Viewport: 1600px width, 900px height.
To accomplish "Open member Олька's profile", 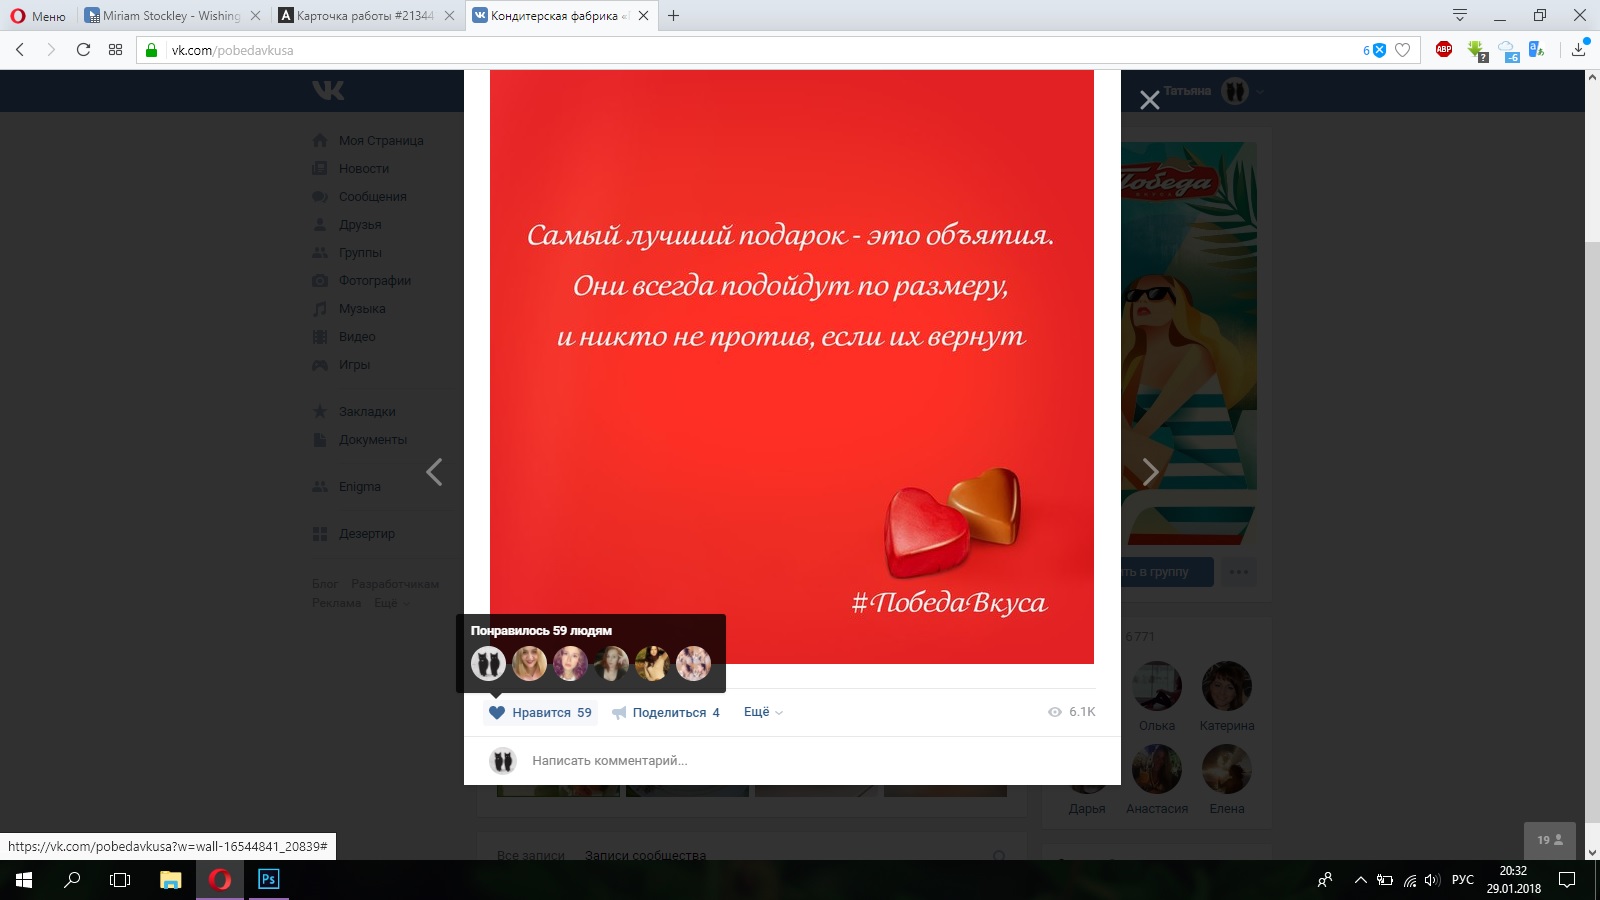I will tap(1157, 697).
